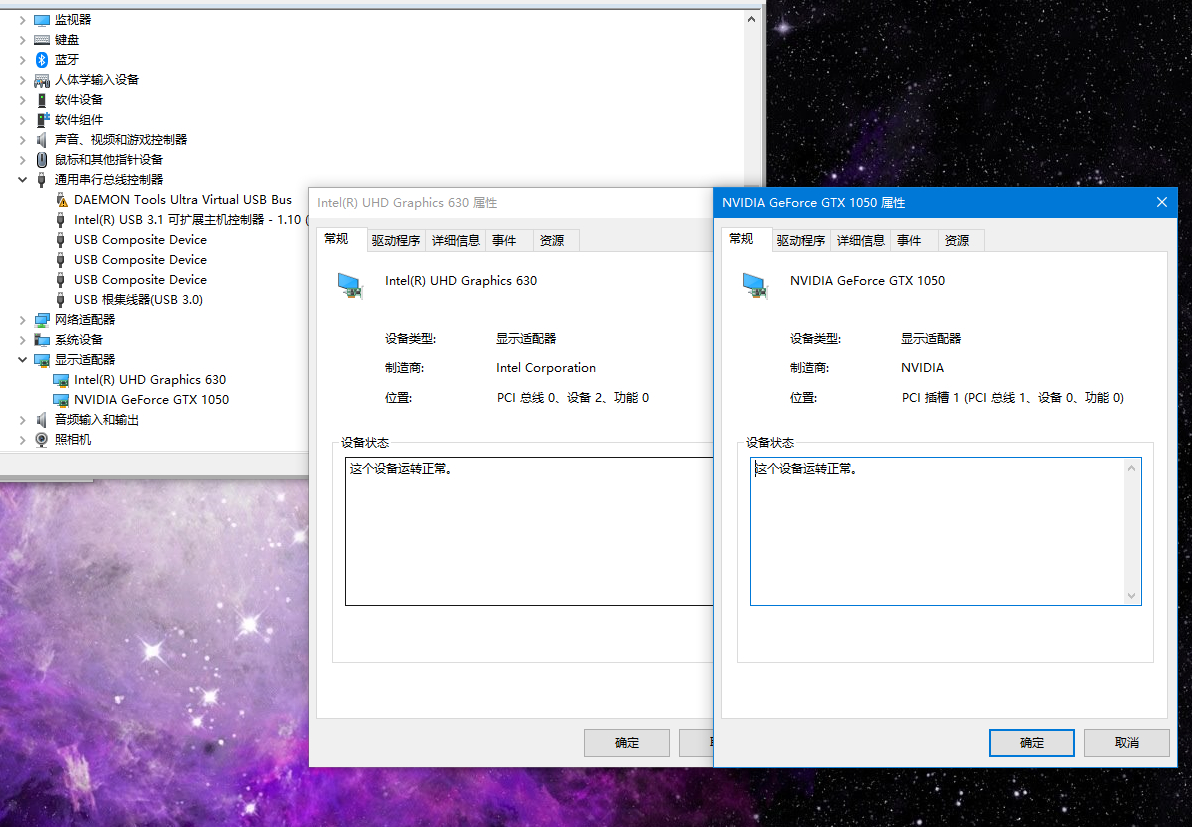Image resolution: width=1192 pixels, height=827 pixels.
Task: Click the large device icon in the NVIDIA GTX 1050 dialog
Action: pyautogui.click(x=756, y=286)
